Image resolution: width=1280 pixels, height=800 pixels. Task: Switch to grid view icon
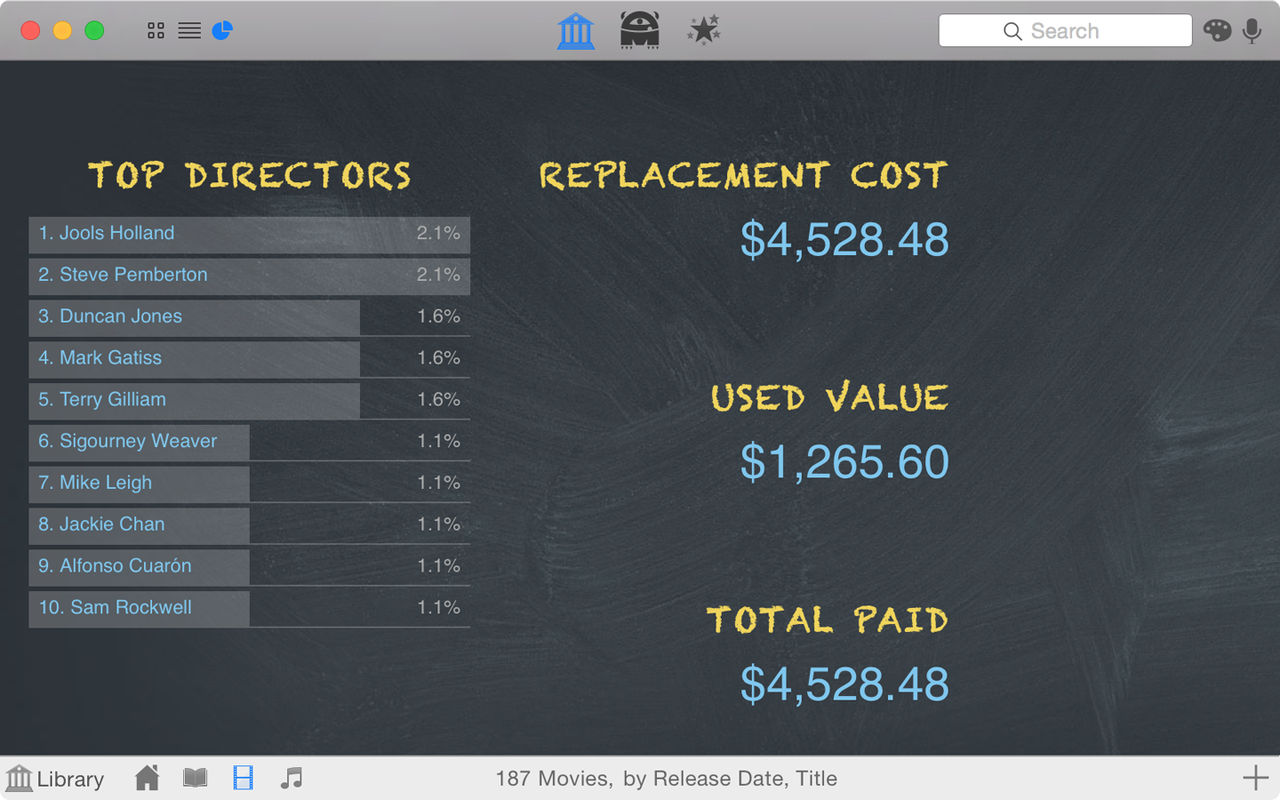coord(156,31)
